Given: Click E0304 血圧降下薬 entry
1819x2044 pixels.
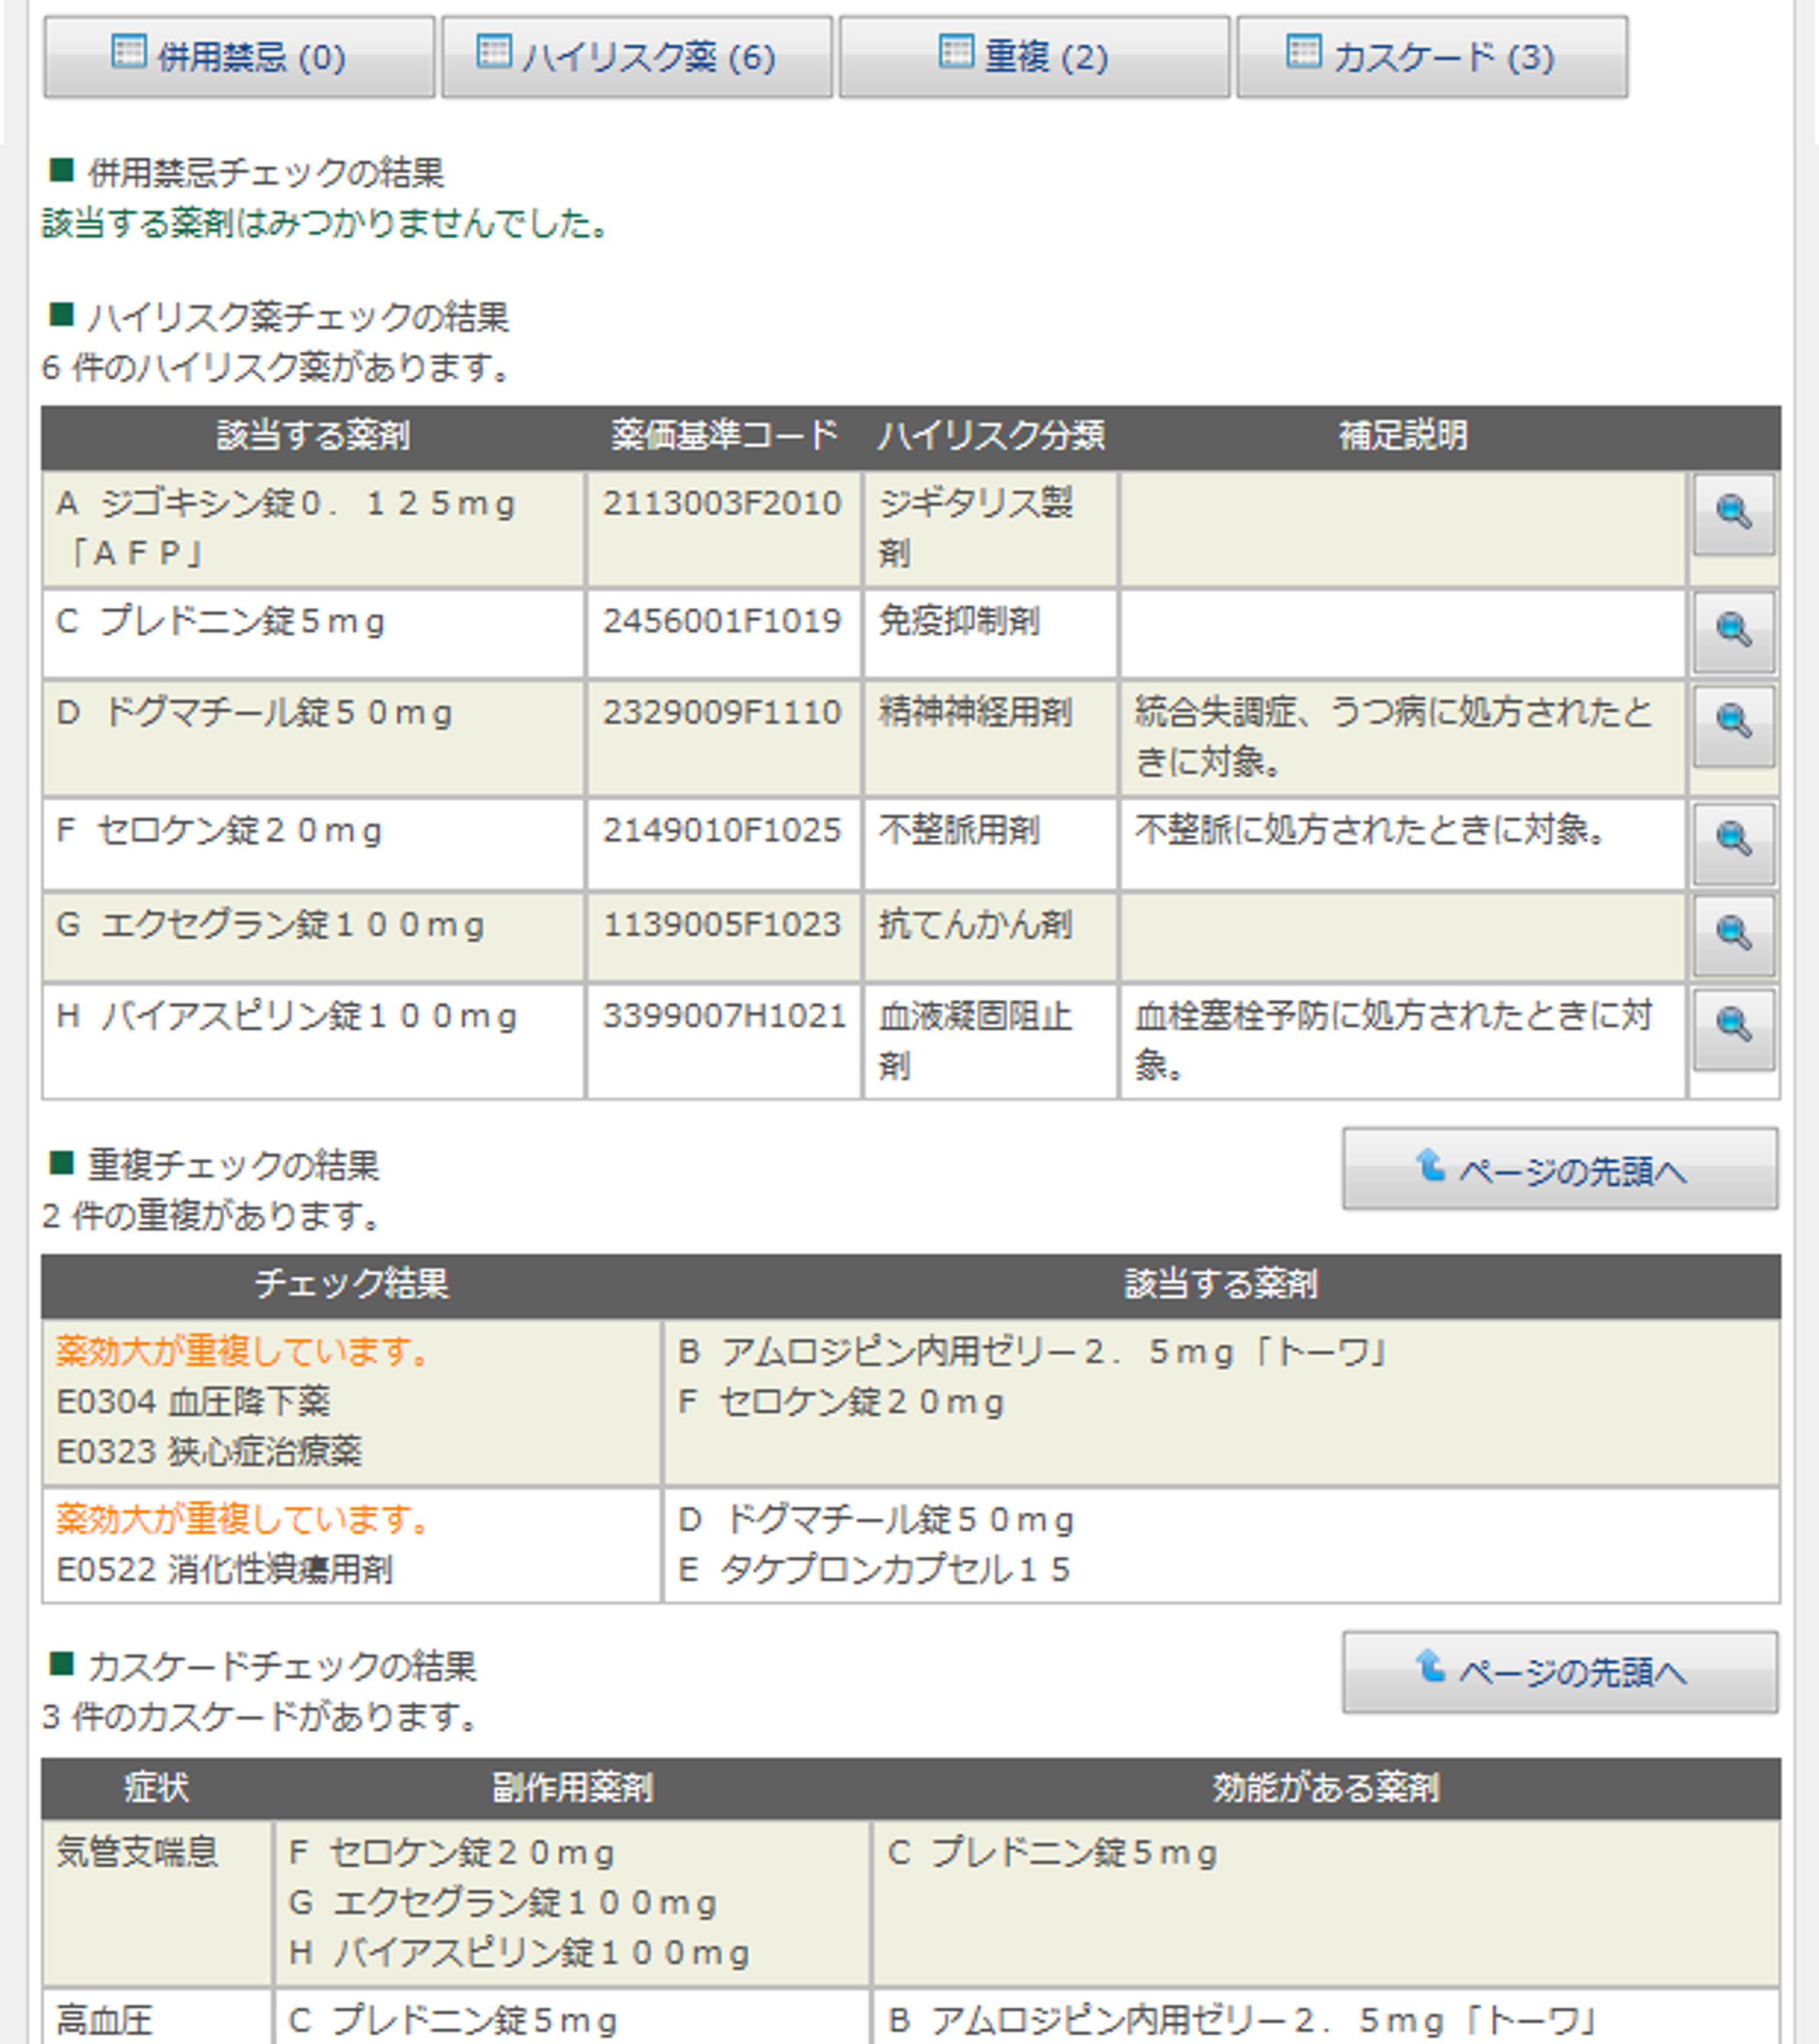Looking at the screenshot, I should [193, 1402].
